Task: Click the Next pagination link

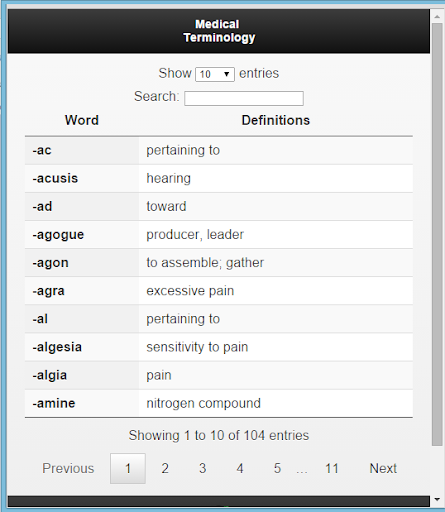Action: click(x=383, y=468)
